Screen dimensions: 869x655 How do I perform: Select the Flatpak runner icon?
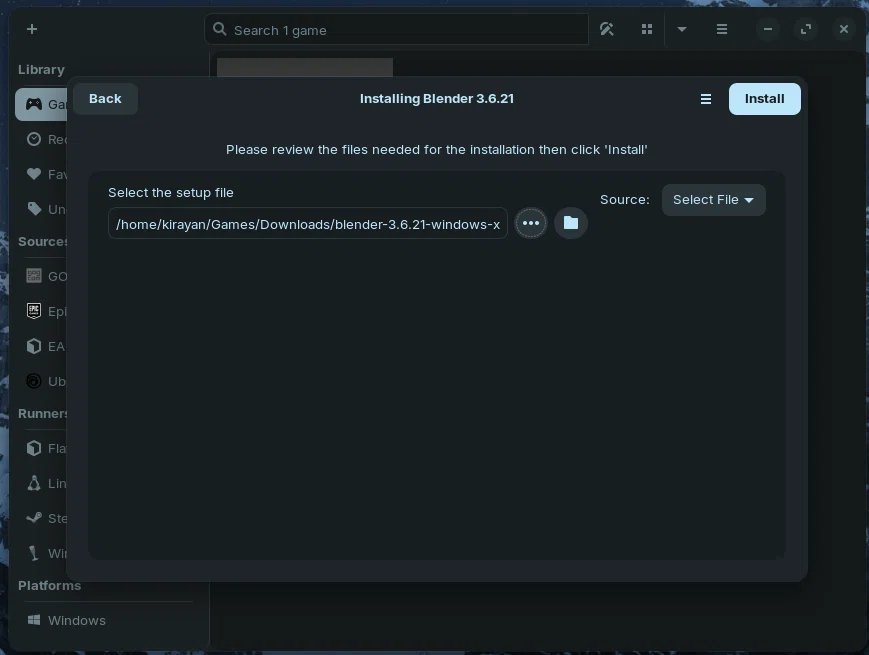point(34,448)
